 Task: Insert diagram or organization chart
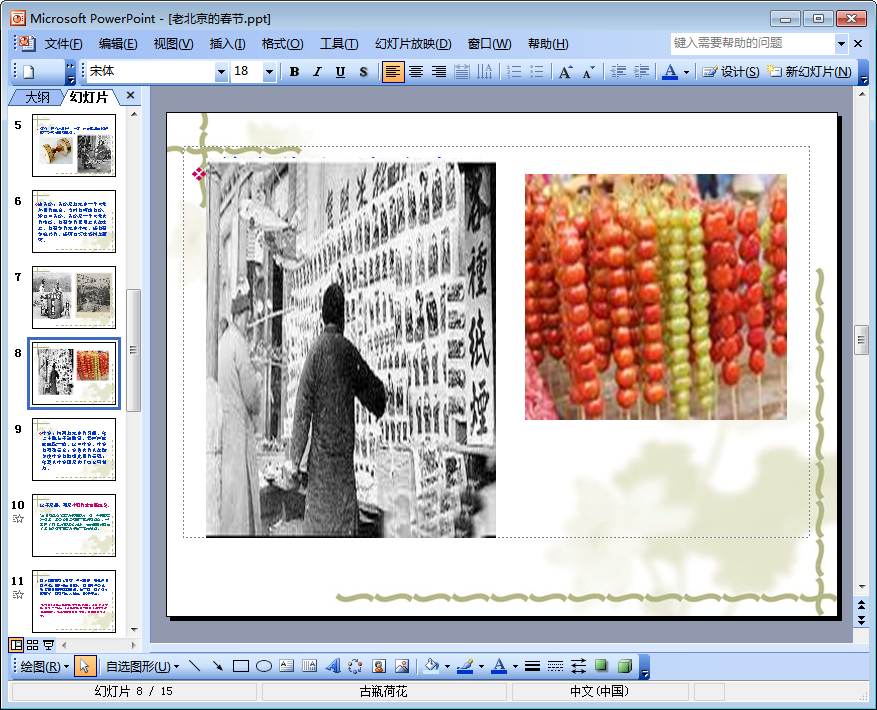coord(355,666)
